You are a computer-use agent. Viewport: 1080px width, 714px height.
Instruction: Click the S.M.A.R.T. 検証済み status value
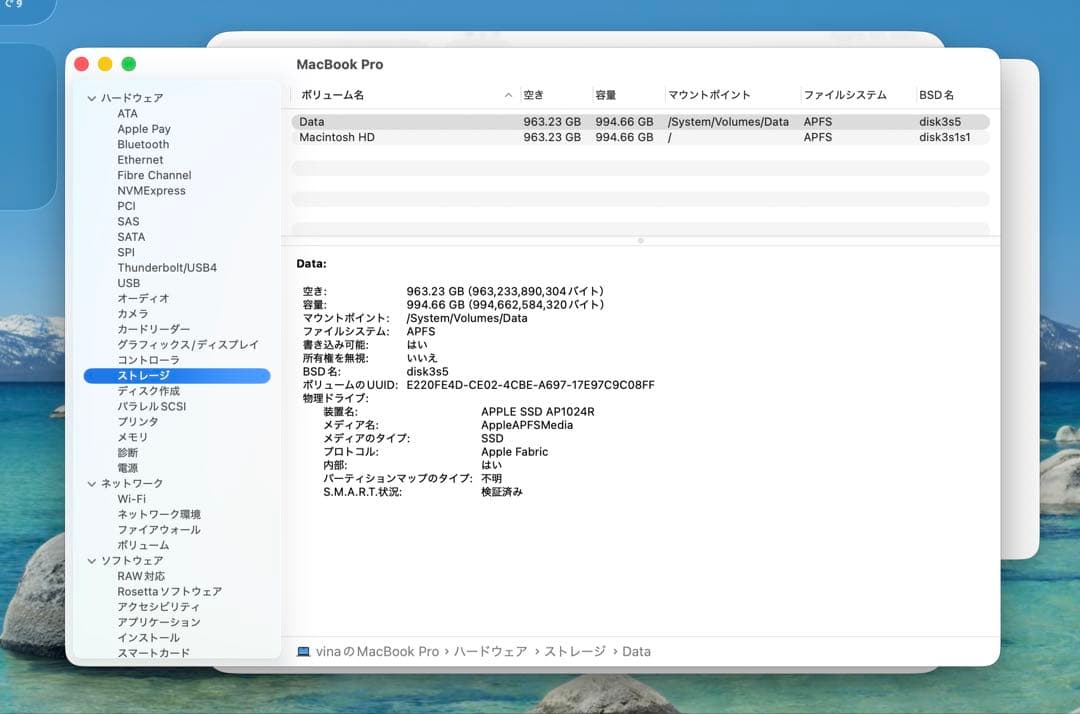point(502,492)
